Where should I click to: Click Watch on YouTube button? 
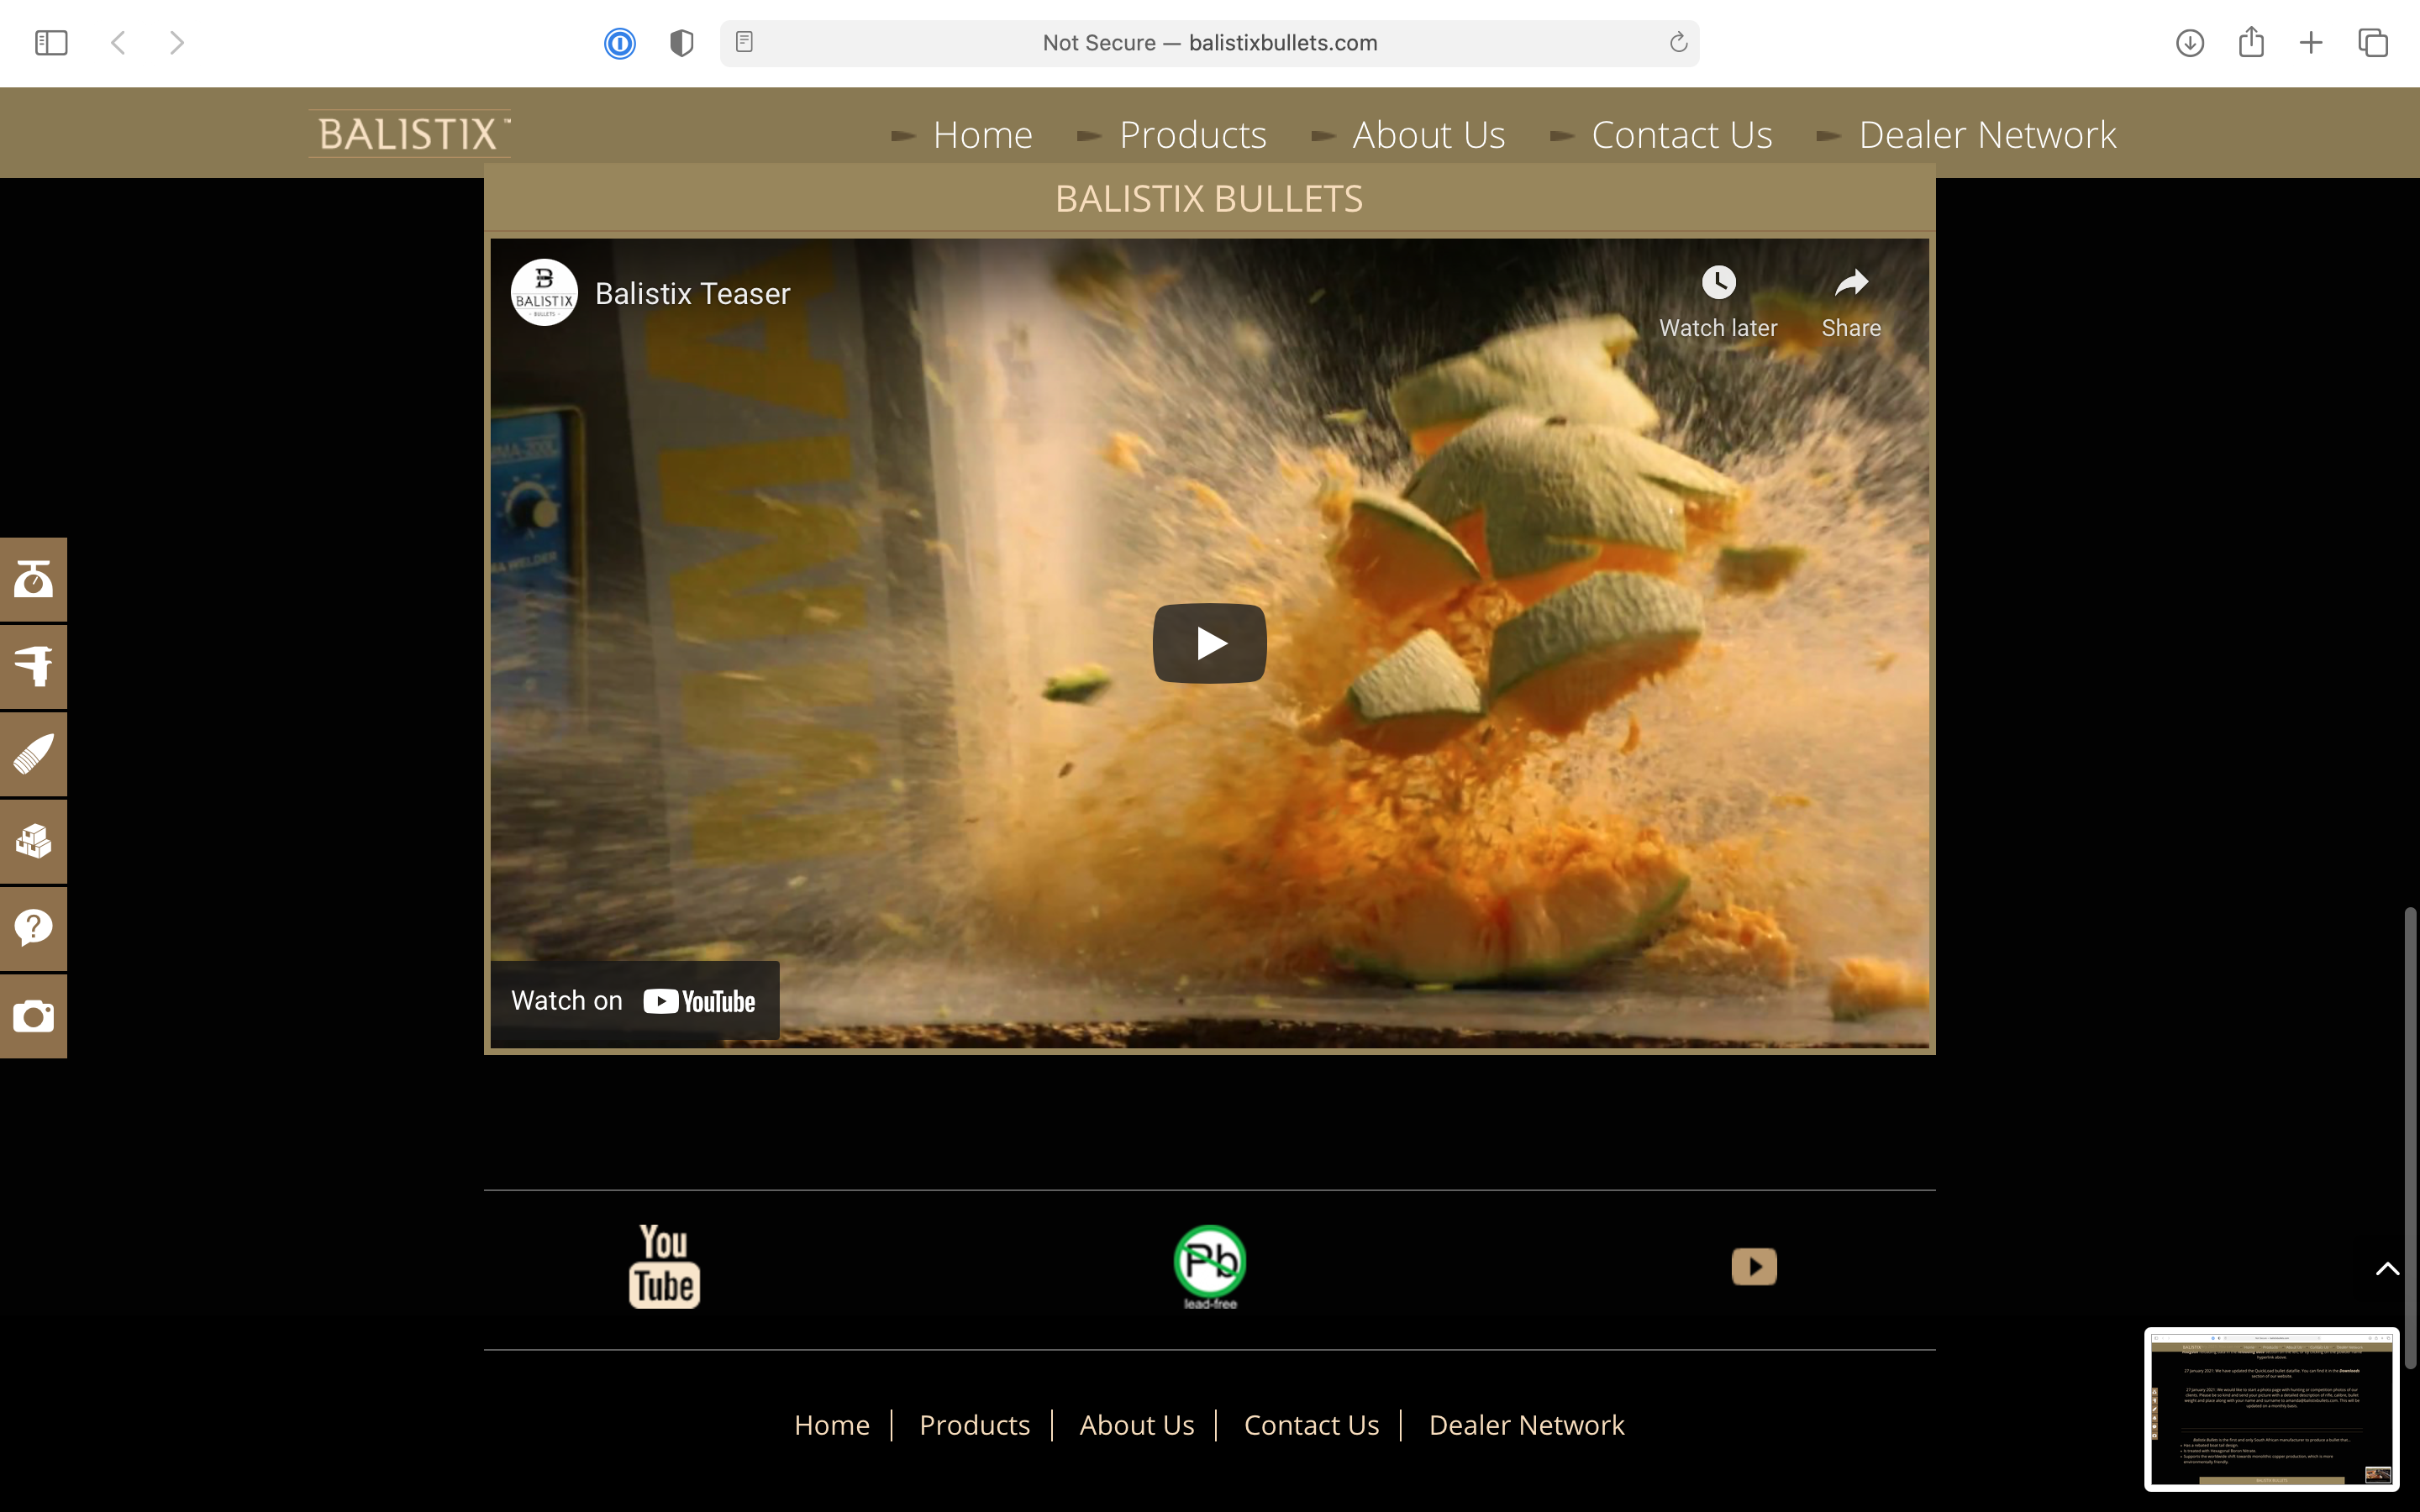click(x=634, y=1001)
